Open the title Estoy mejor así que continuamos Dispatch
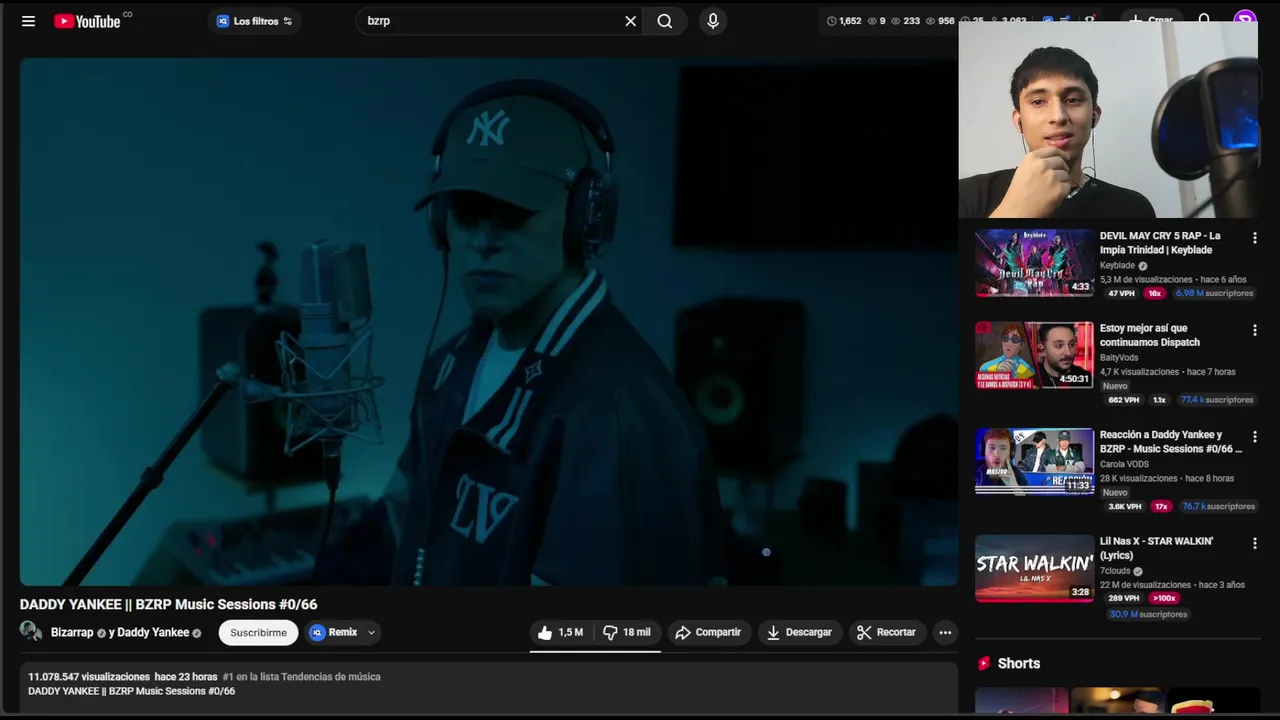This screenshot has width=1280, height=720. 1150,335
